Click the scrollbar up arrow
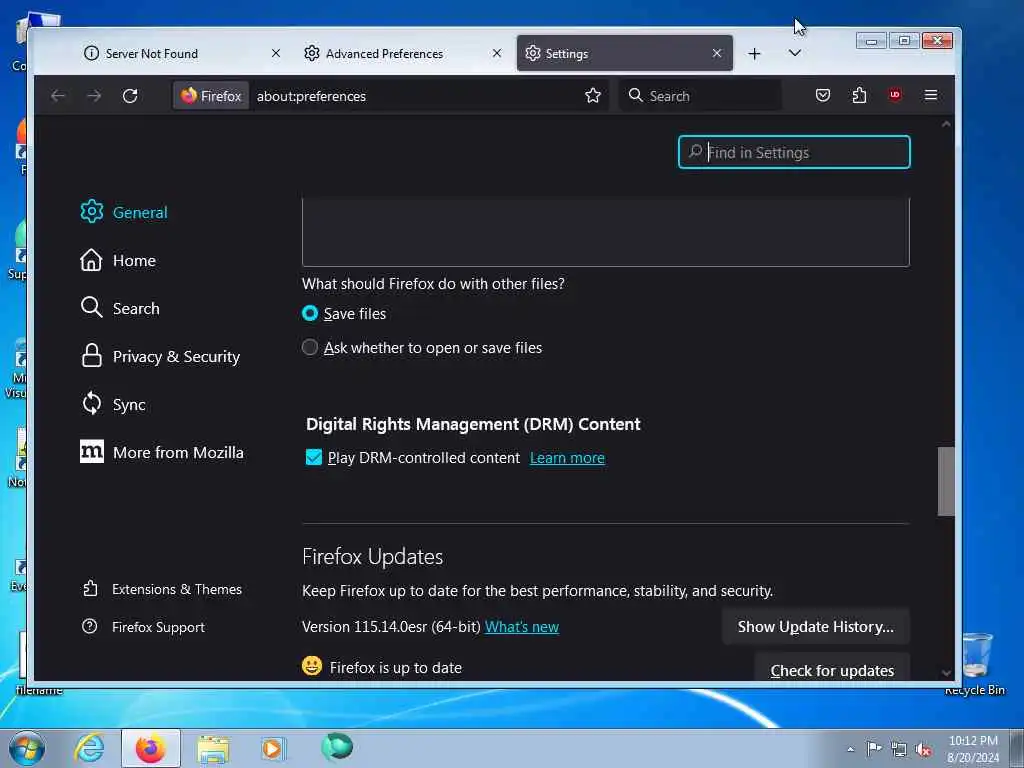 (946, 124)
